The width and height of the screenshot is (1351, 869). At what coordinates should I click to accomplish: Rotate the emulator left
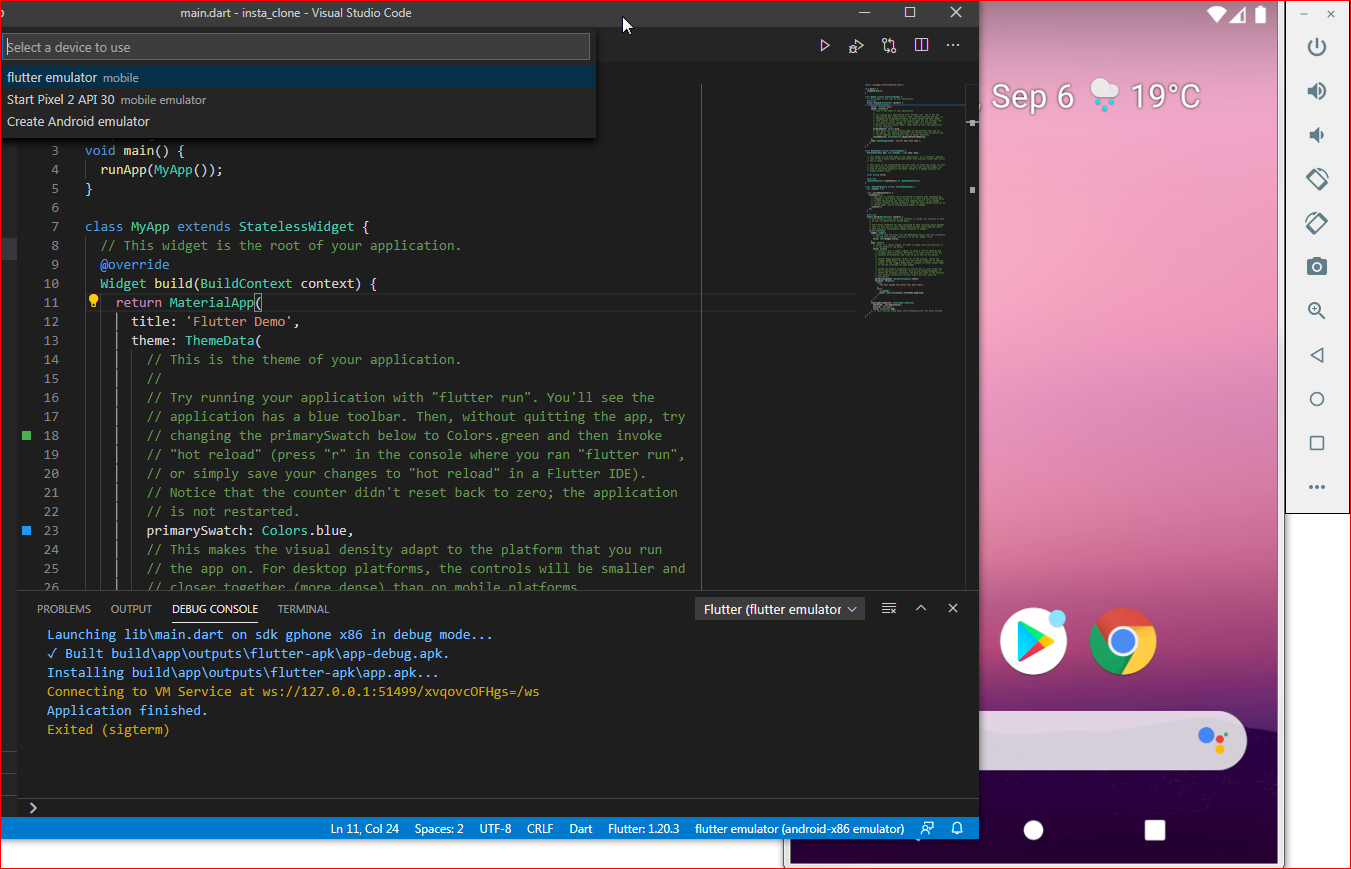(1317, 179)
